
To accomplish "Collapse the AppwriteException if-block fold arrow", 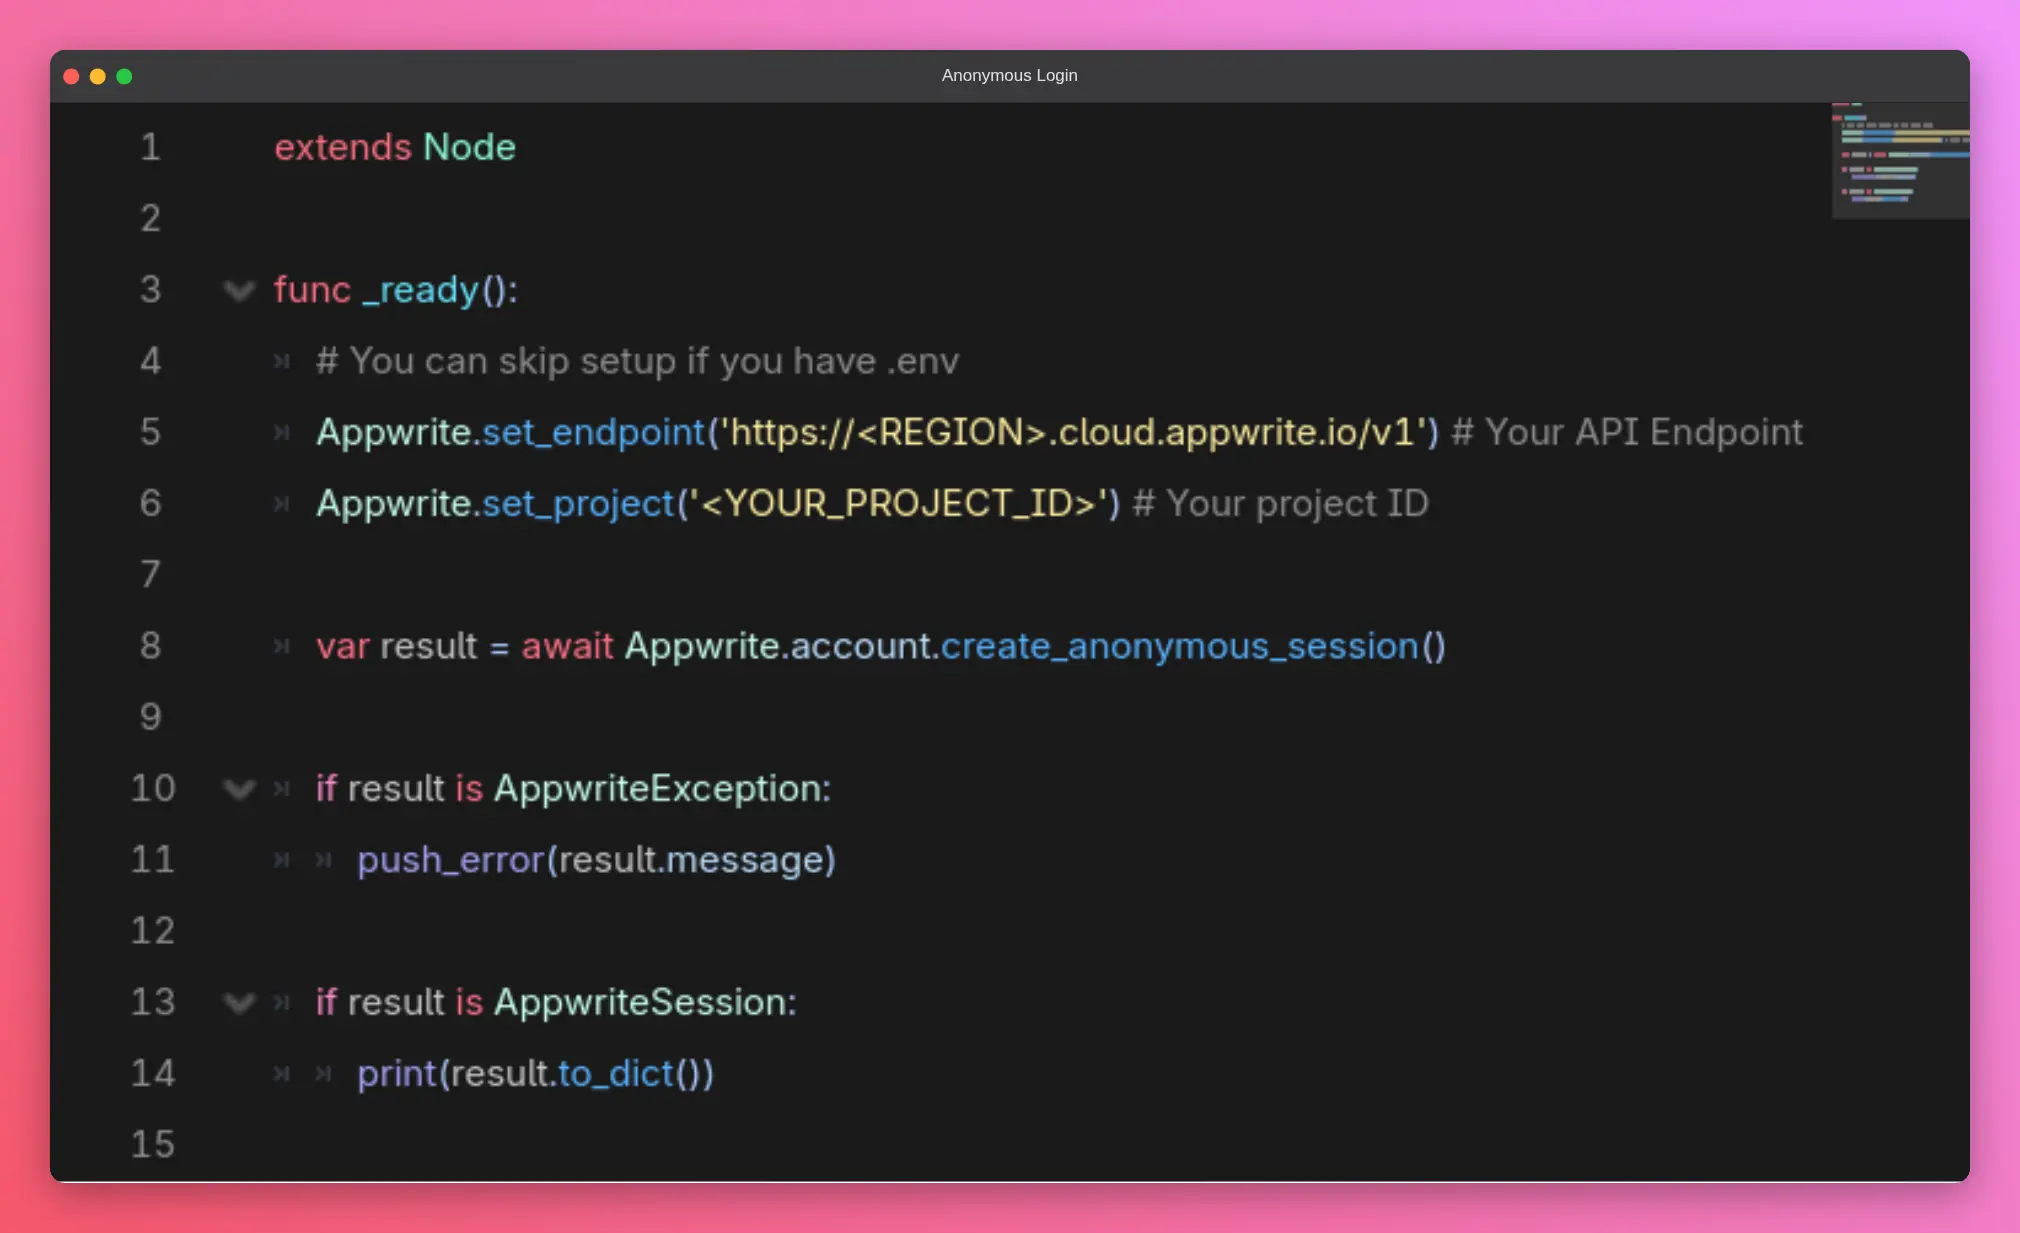I will point(239,790).
